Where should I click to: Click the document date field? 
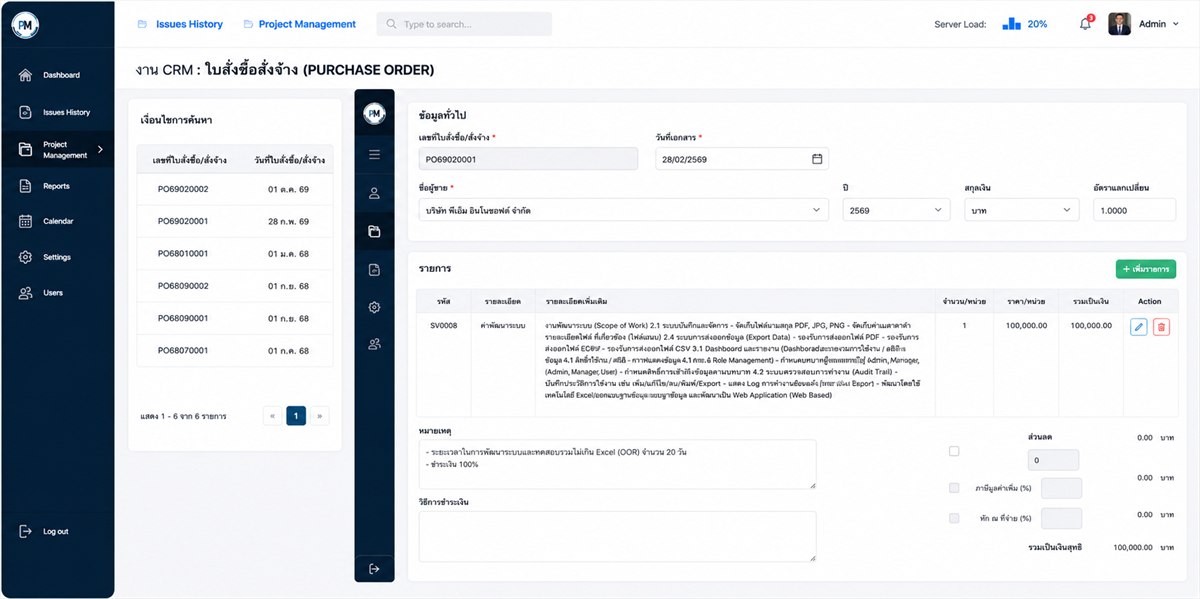pos(742,159)
